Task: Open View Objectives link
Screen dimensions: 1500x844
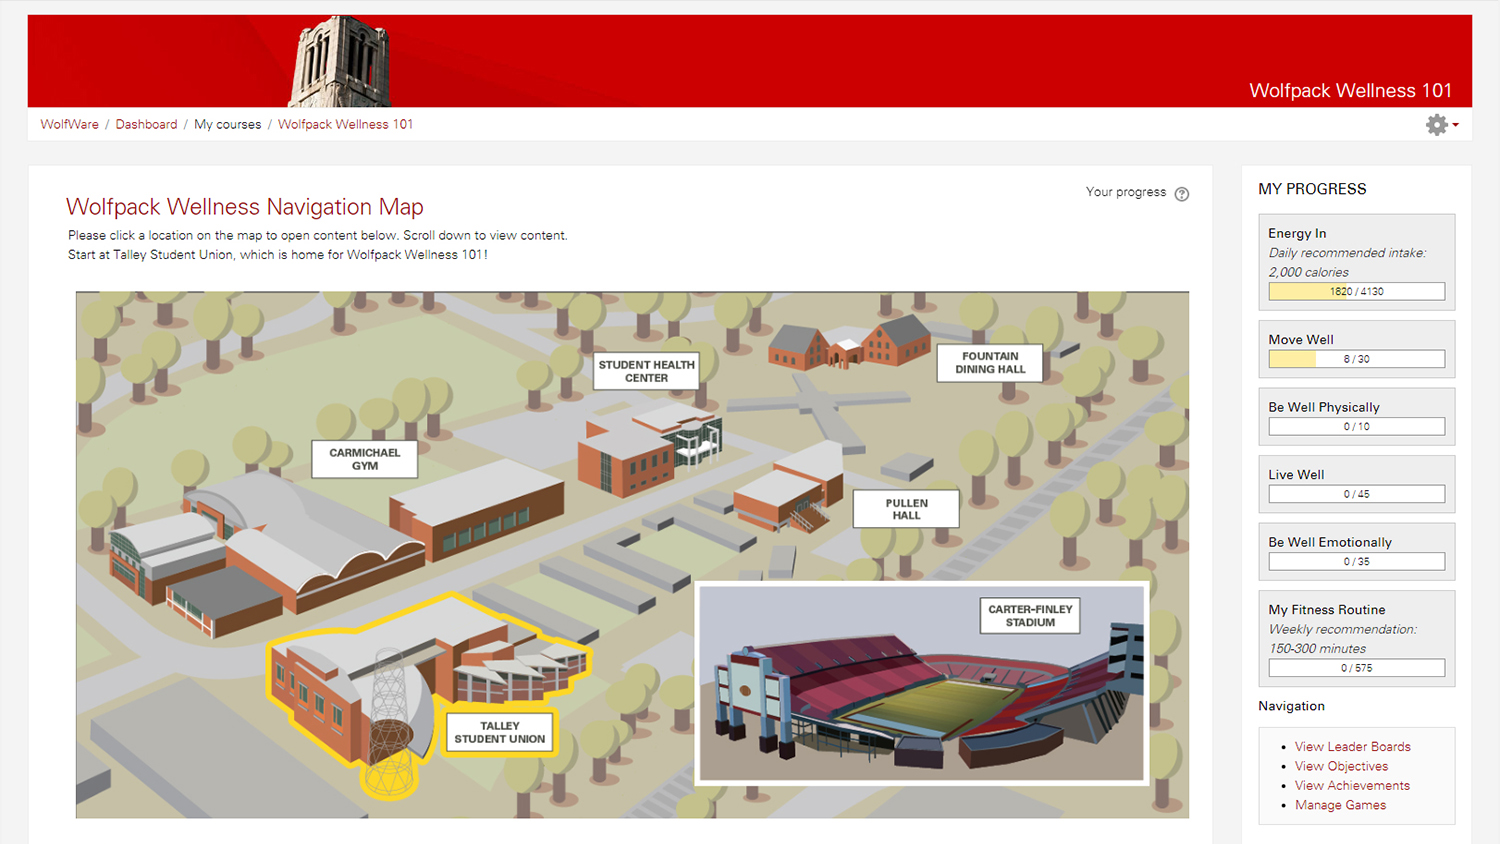Action: pyautogui.click(x=1341, y=766)
